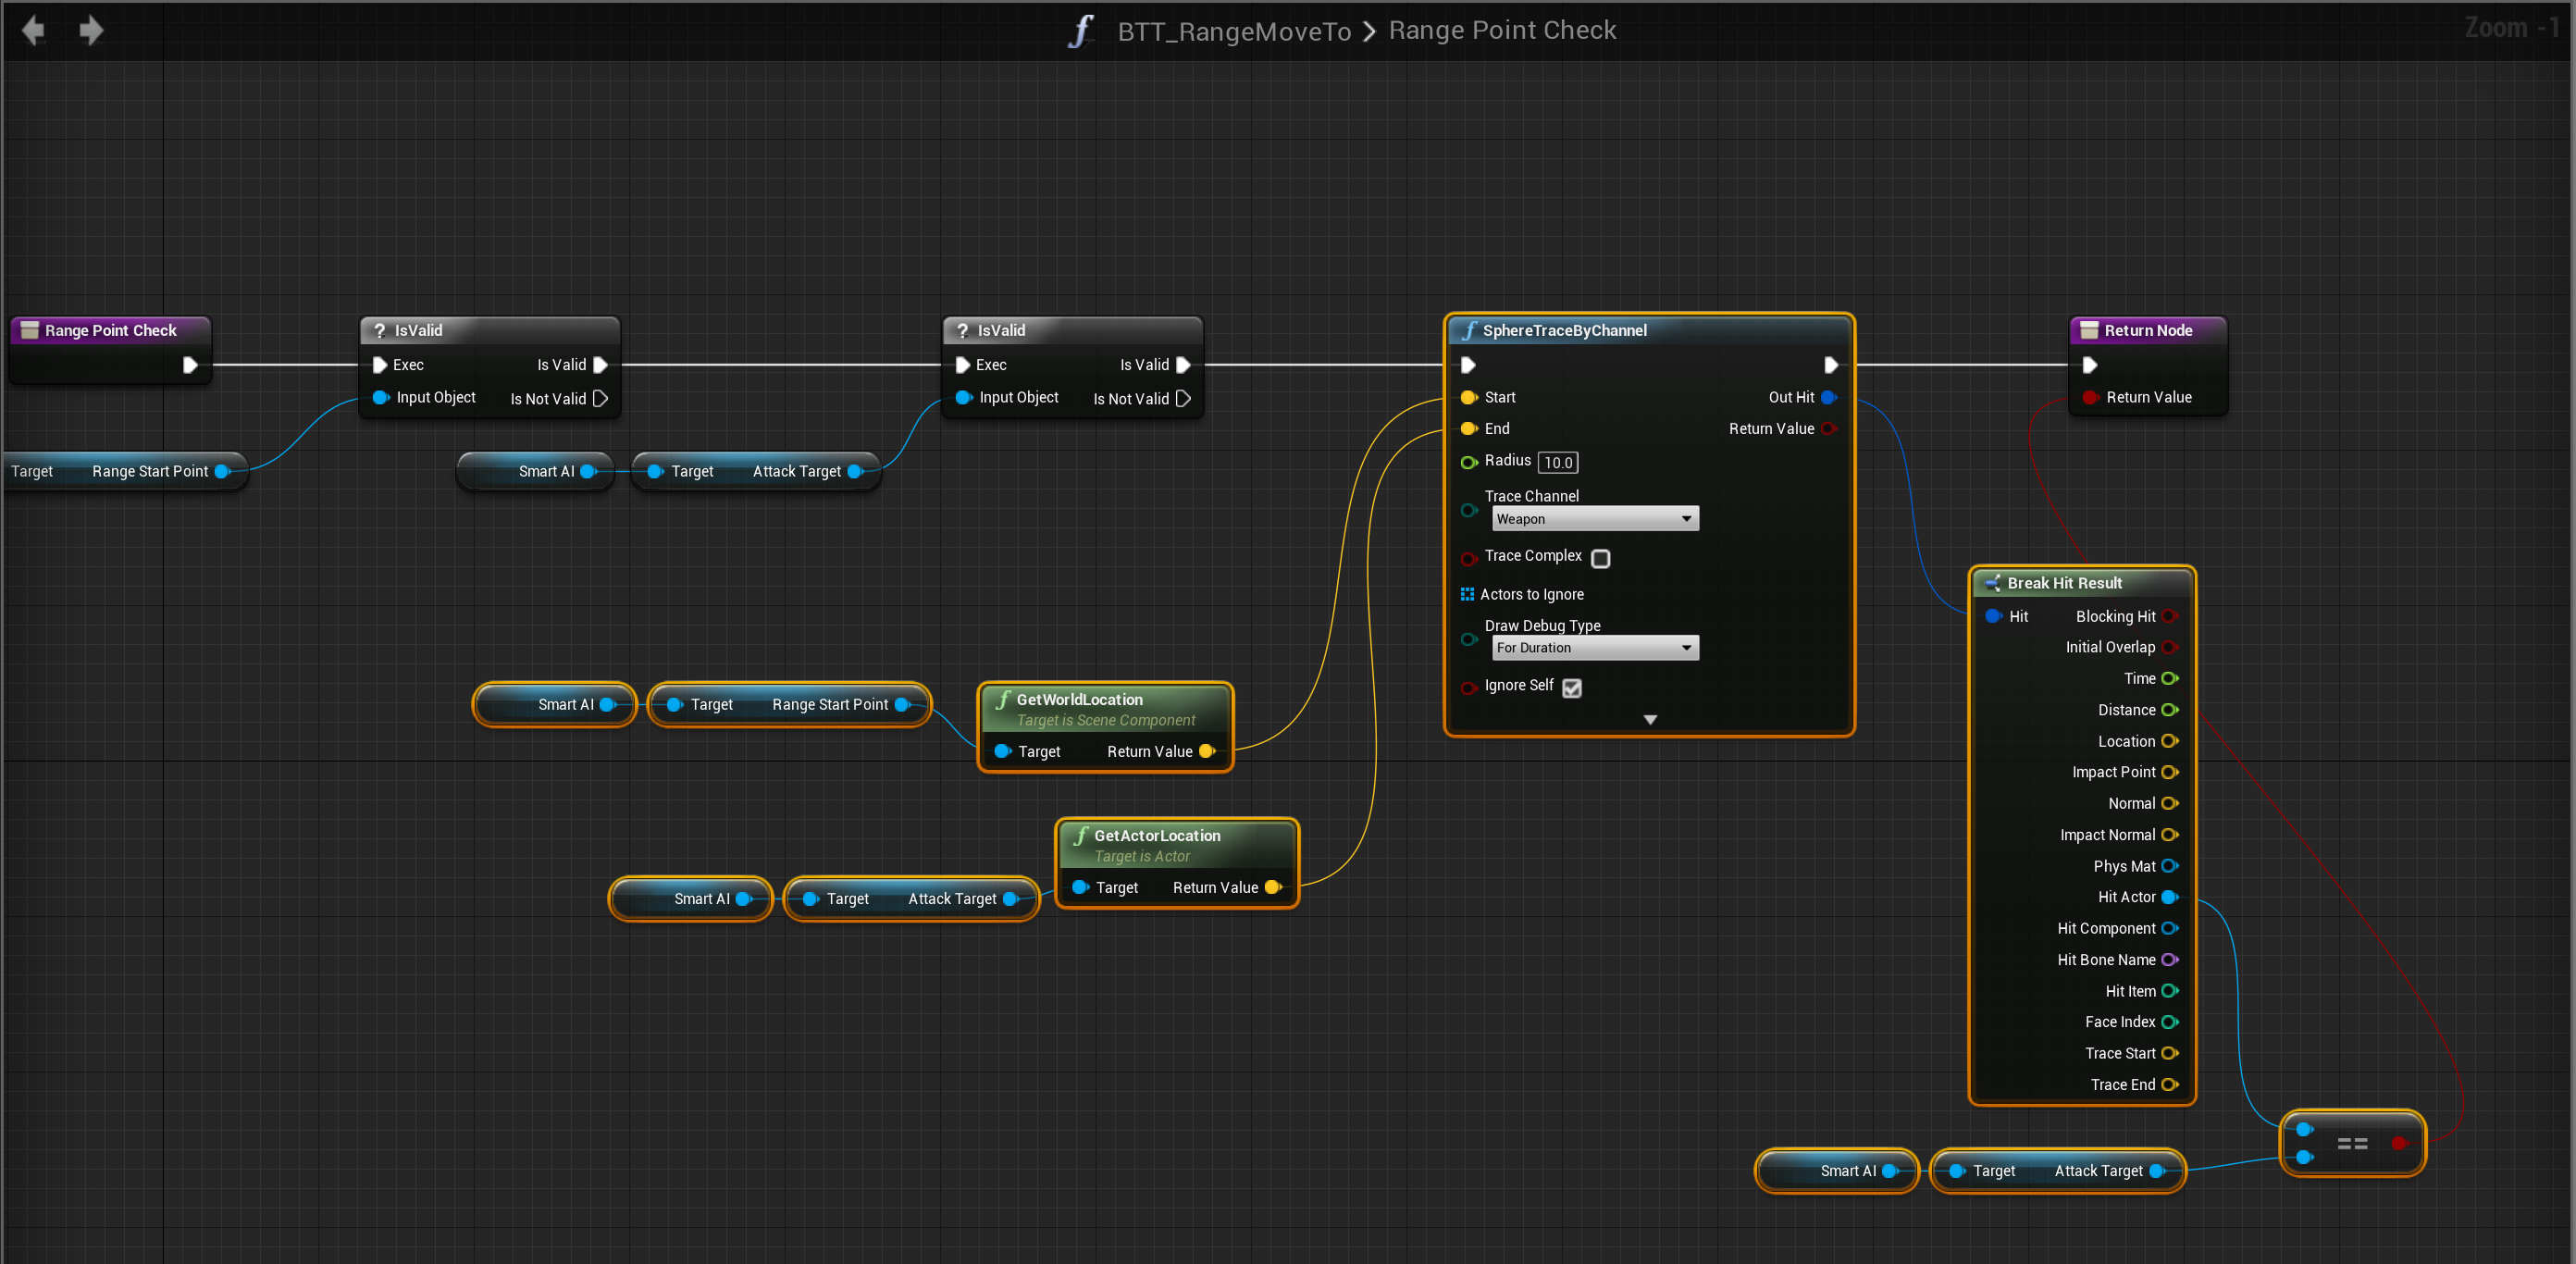This screenshot has width=2576, height=1264.
Task: Open the Trace Channel Weapon dropdown
Action: click(1594, 519)
